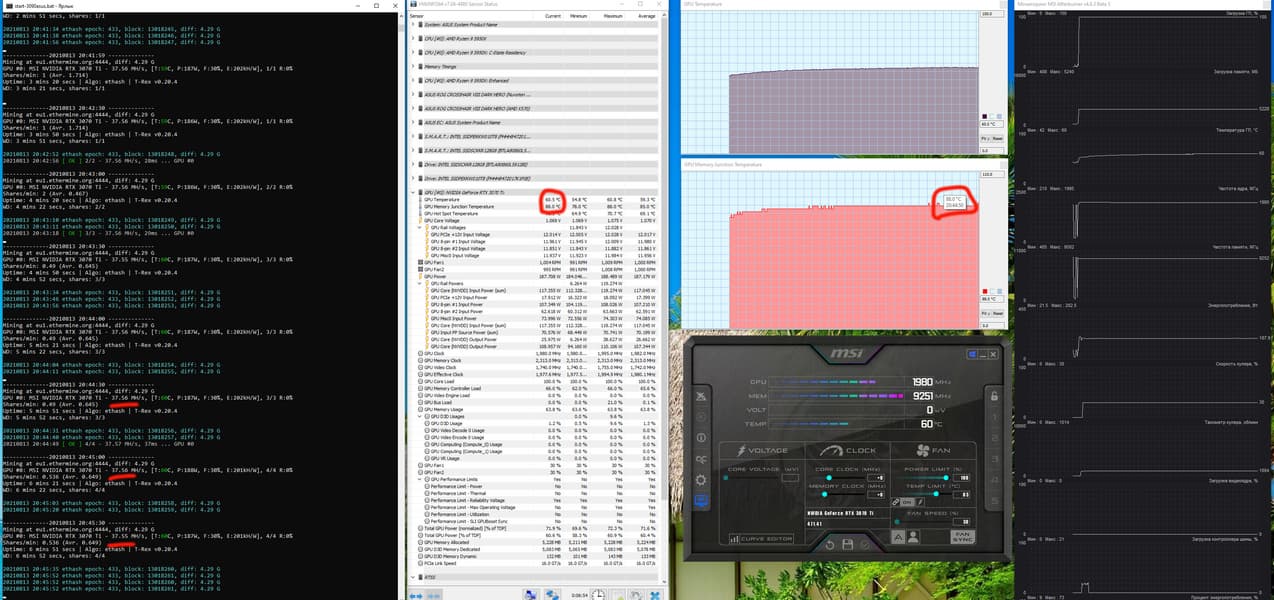1274x600 pixels.
Task: Click the Afterburner fan auto 'A' button
Action: 898,537
